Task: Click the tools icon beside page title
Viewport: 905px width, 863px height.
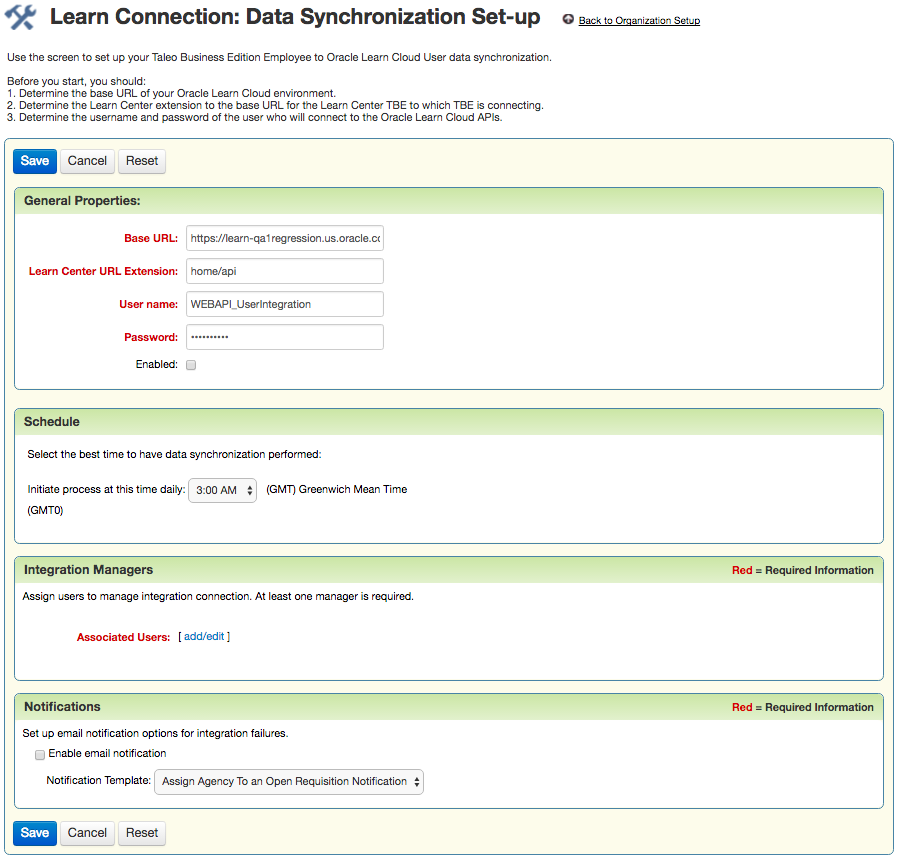Action: pyautogui.click(x=21, y=17)
